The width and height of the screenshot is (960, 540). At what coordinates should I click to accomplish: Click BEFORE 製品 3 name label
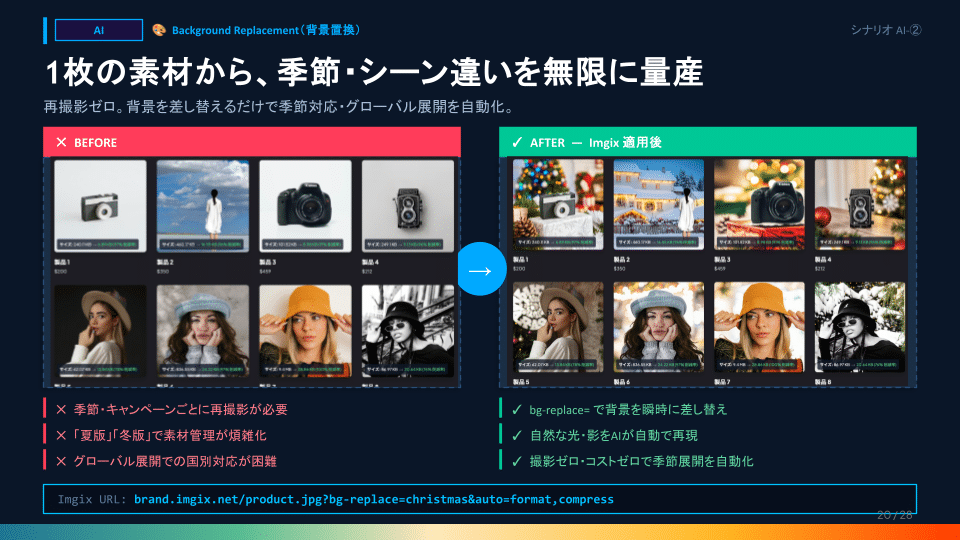tap(267, 262)
